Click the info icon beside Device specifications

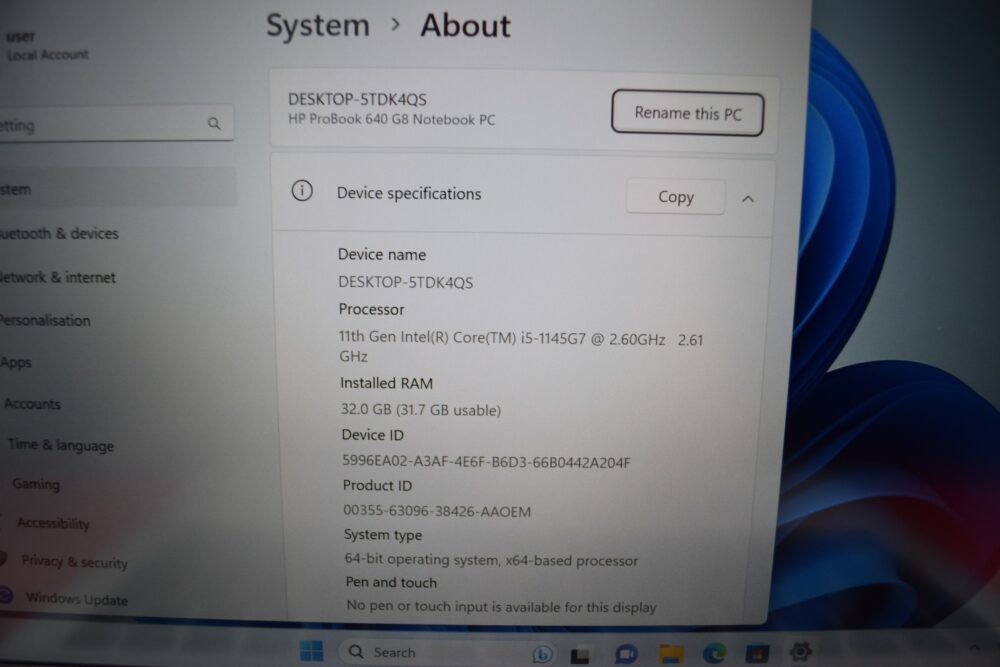[302, 191]
